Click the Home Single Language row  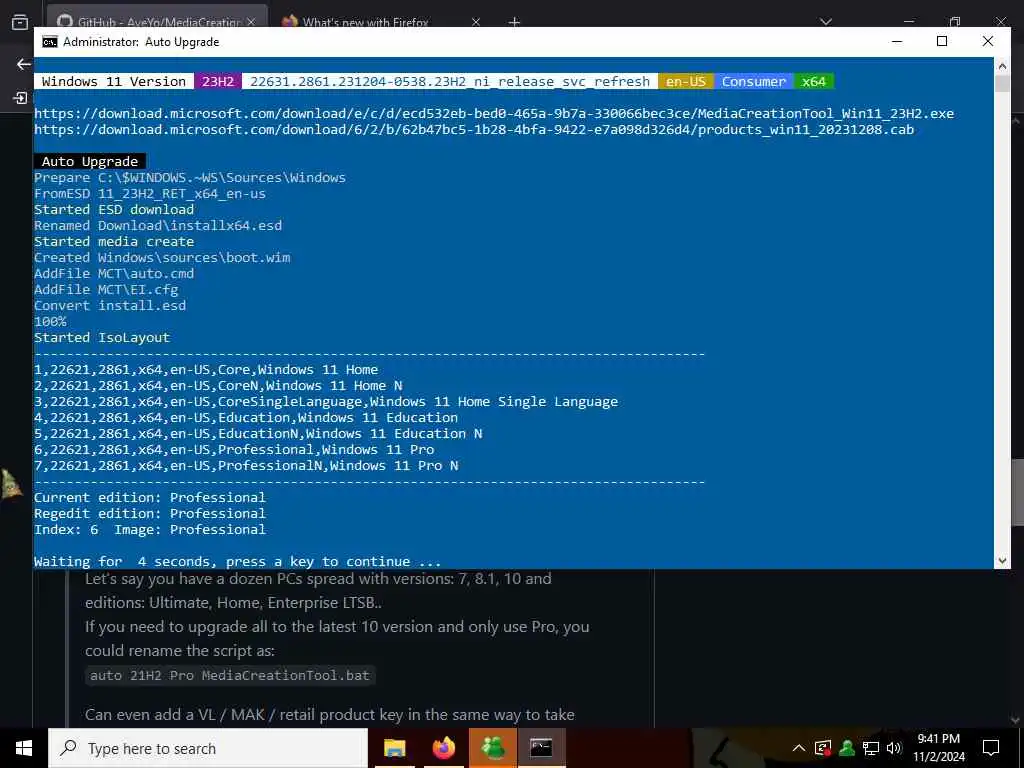pos(326,402)
